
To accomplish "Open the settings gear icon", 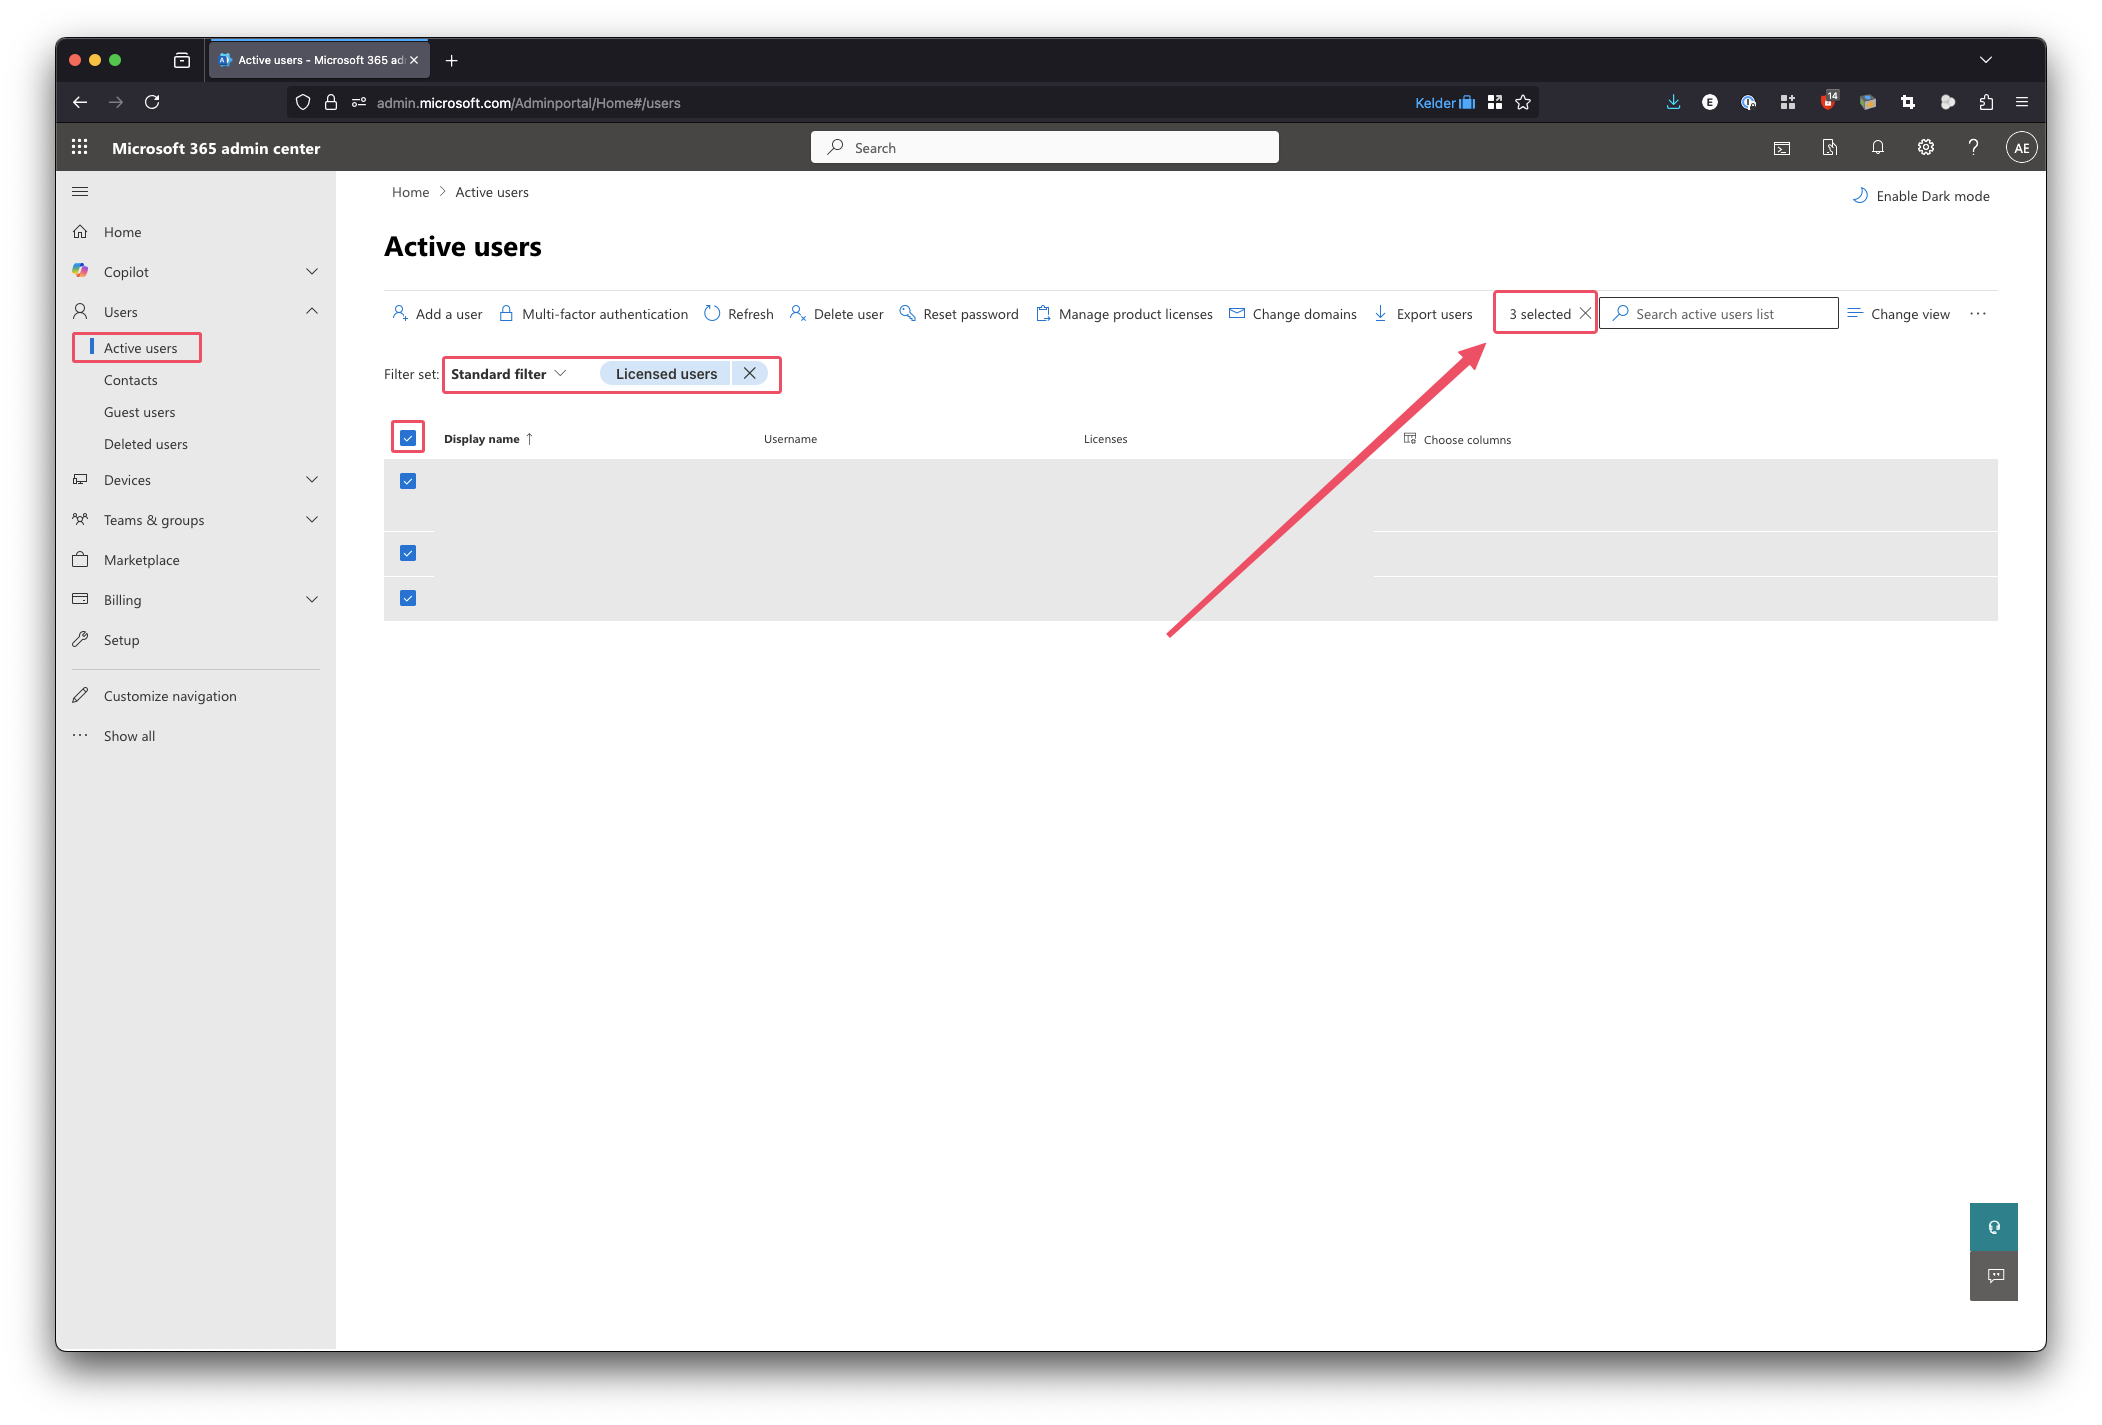I will [1925, 148].
